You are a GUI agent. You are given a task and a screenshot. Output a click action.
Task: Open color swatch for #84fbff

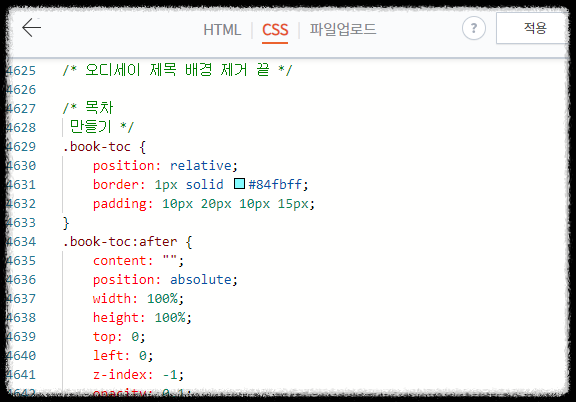tap(239, 183)
